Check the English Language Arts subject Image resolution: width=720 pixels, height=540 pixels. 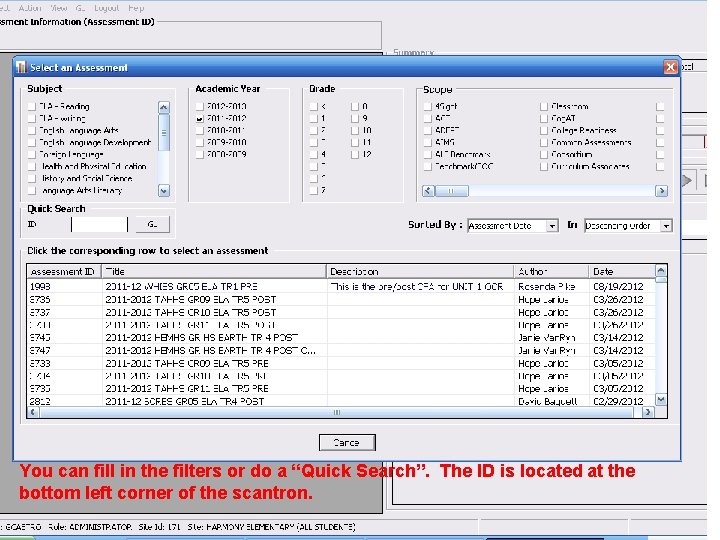(x=32, y=130)
